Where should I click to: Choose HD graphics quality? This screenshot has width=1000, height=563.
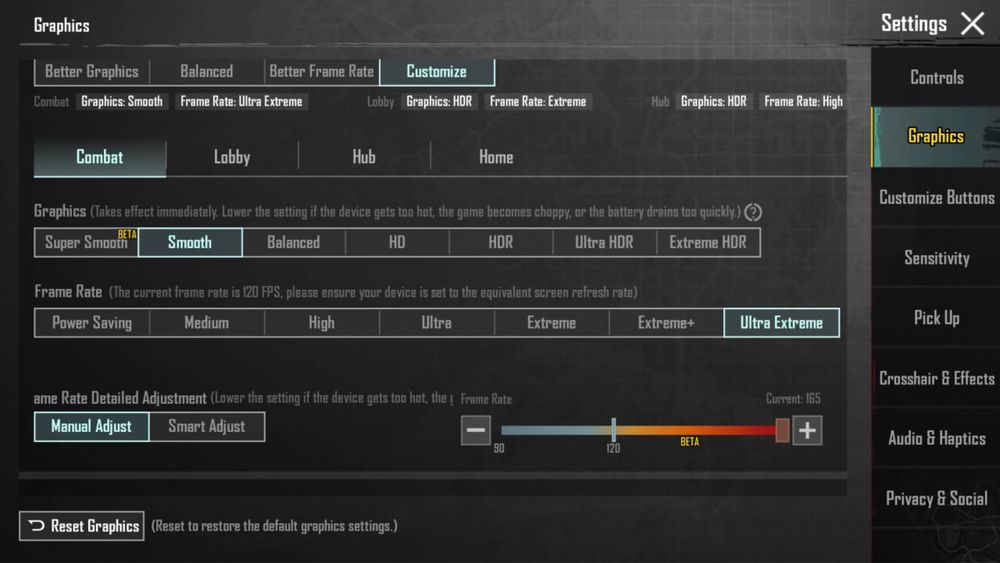tap(397, 242)
